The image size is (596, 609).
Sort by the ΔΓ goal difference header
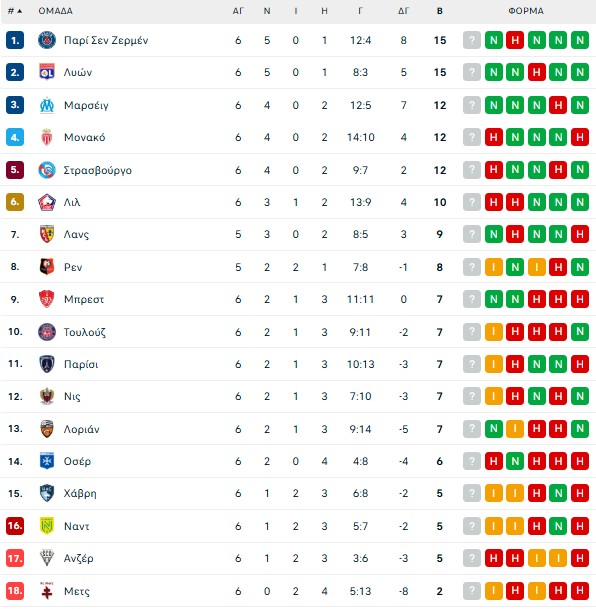pos(403,11)
